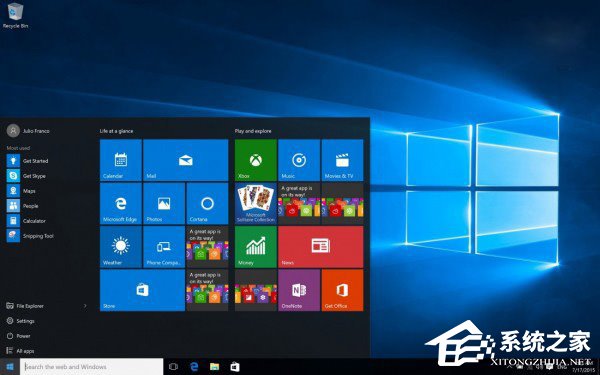Open File Explorer in Start menu
Screen dimensions: 600x375
25,306
